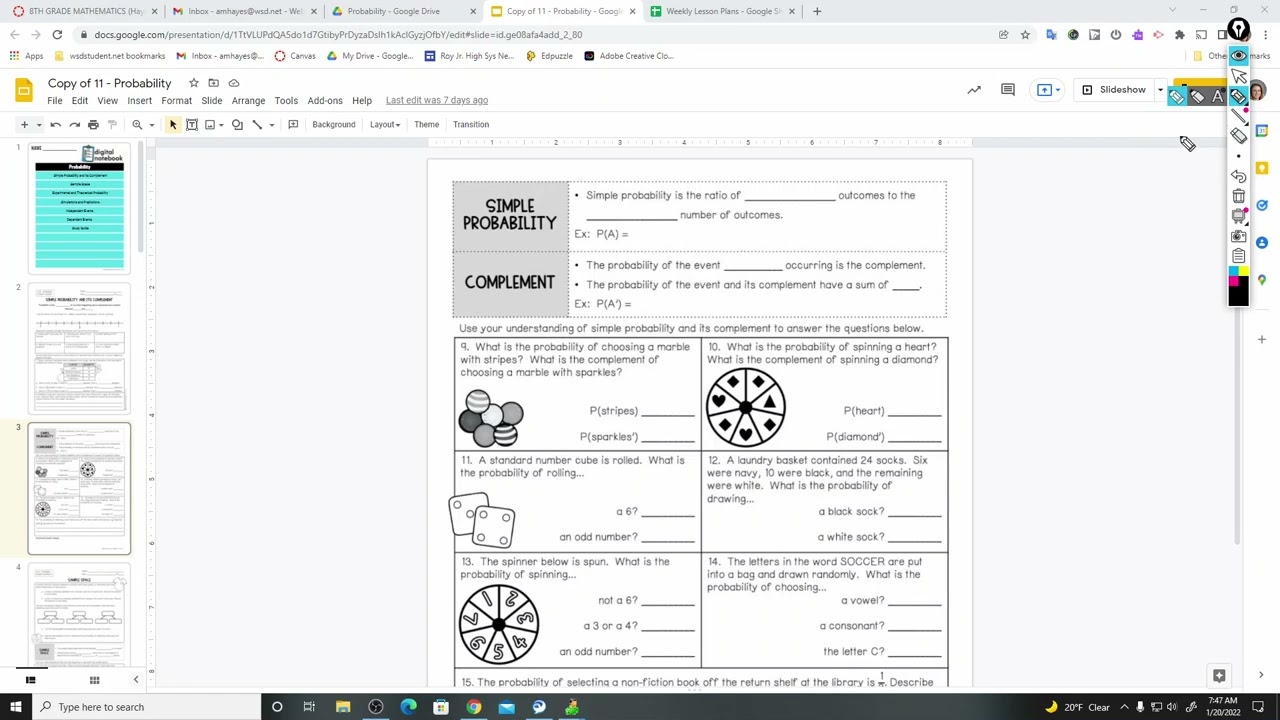1280x720 pixels.
Task: Open the Format menu
Action: [x=176, y=101]
